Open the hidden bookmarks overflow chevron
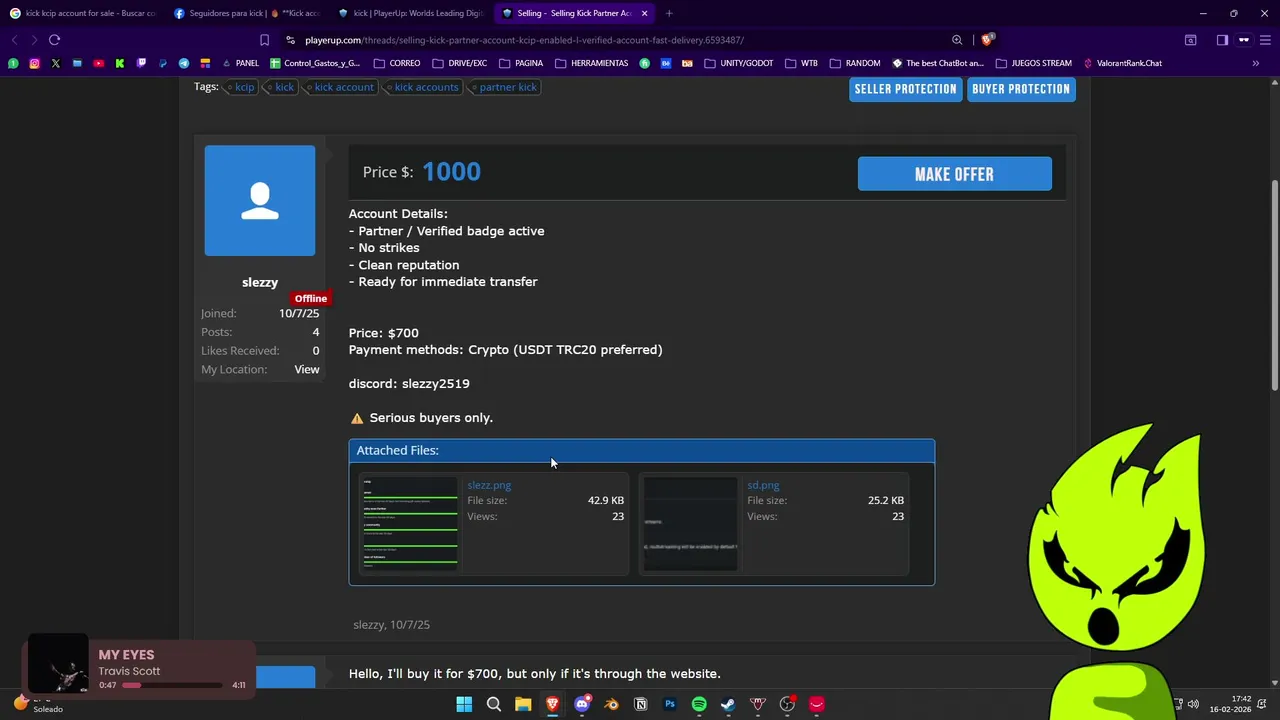Image resolution: width=1280 pixels, height=720 pixels. point(1255,63)
